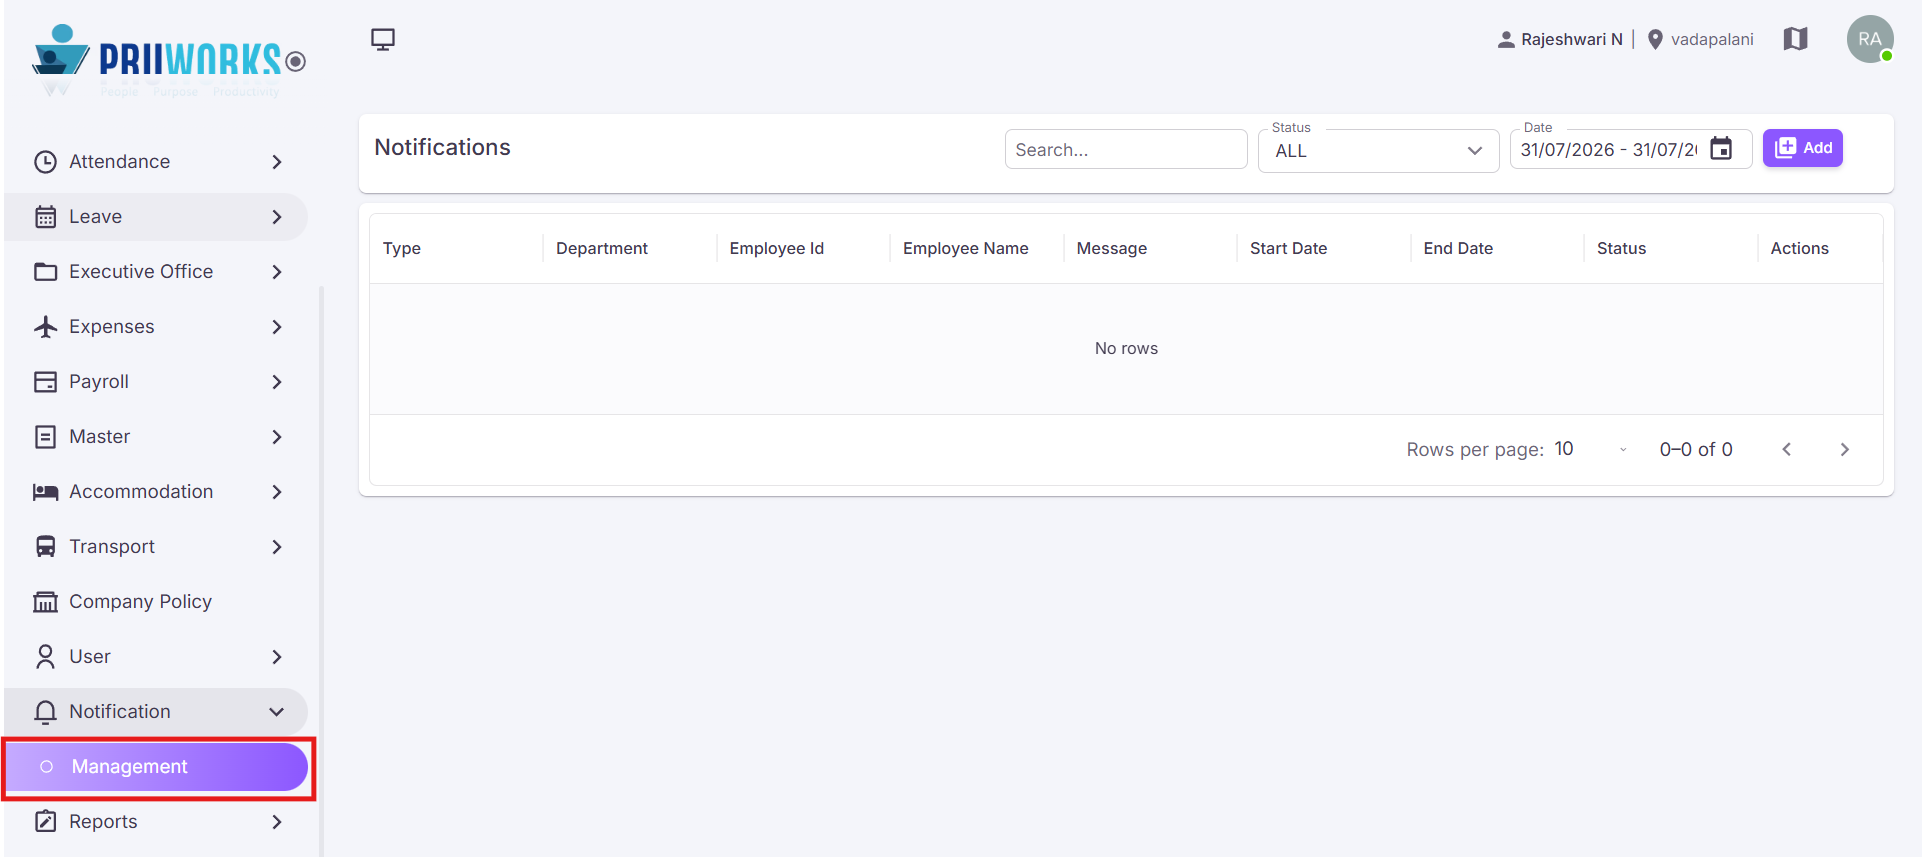Open the RA user avatar

pos(1870,39)
